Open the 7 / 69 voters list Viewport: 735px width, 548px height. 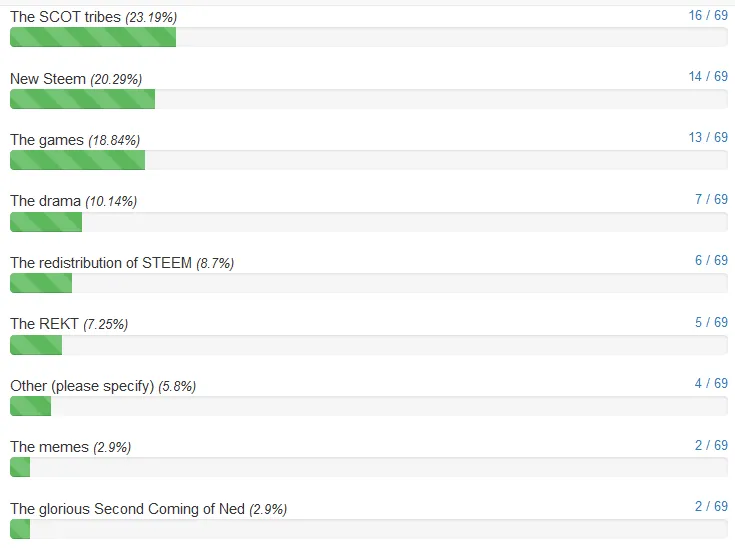coord(711,199)
